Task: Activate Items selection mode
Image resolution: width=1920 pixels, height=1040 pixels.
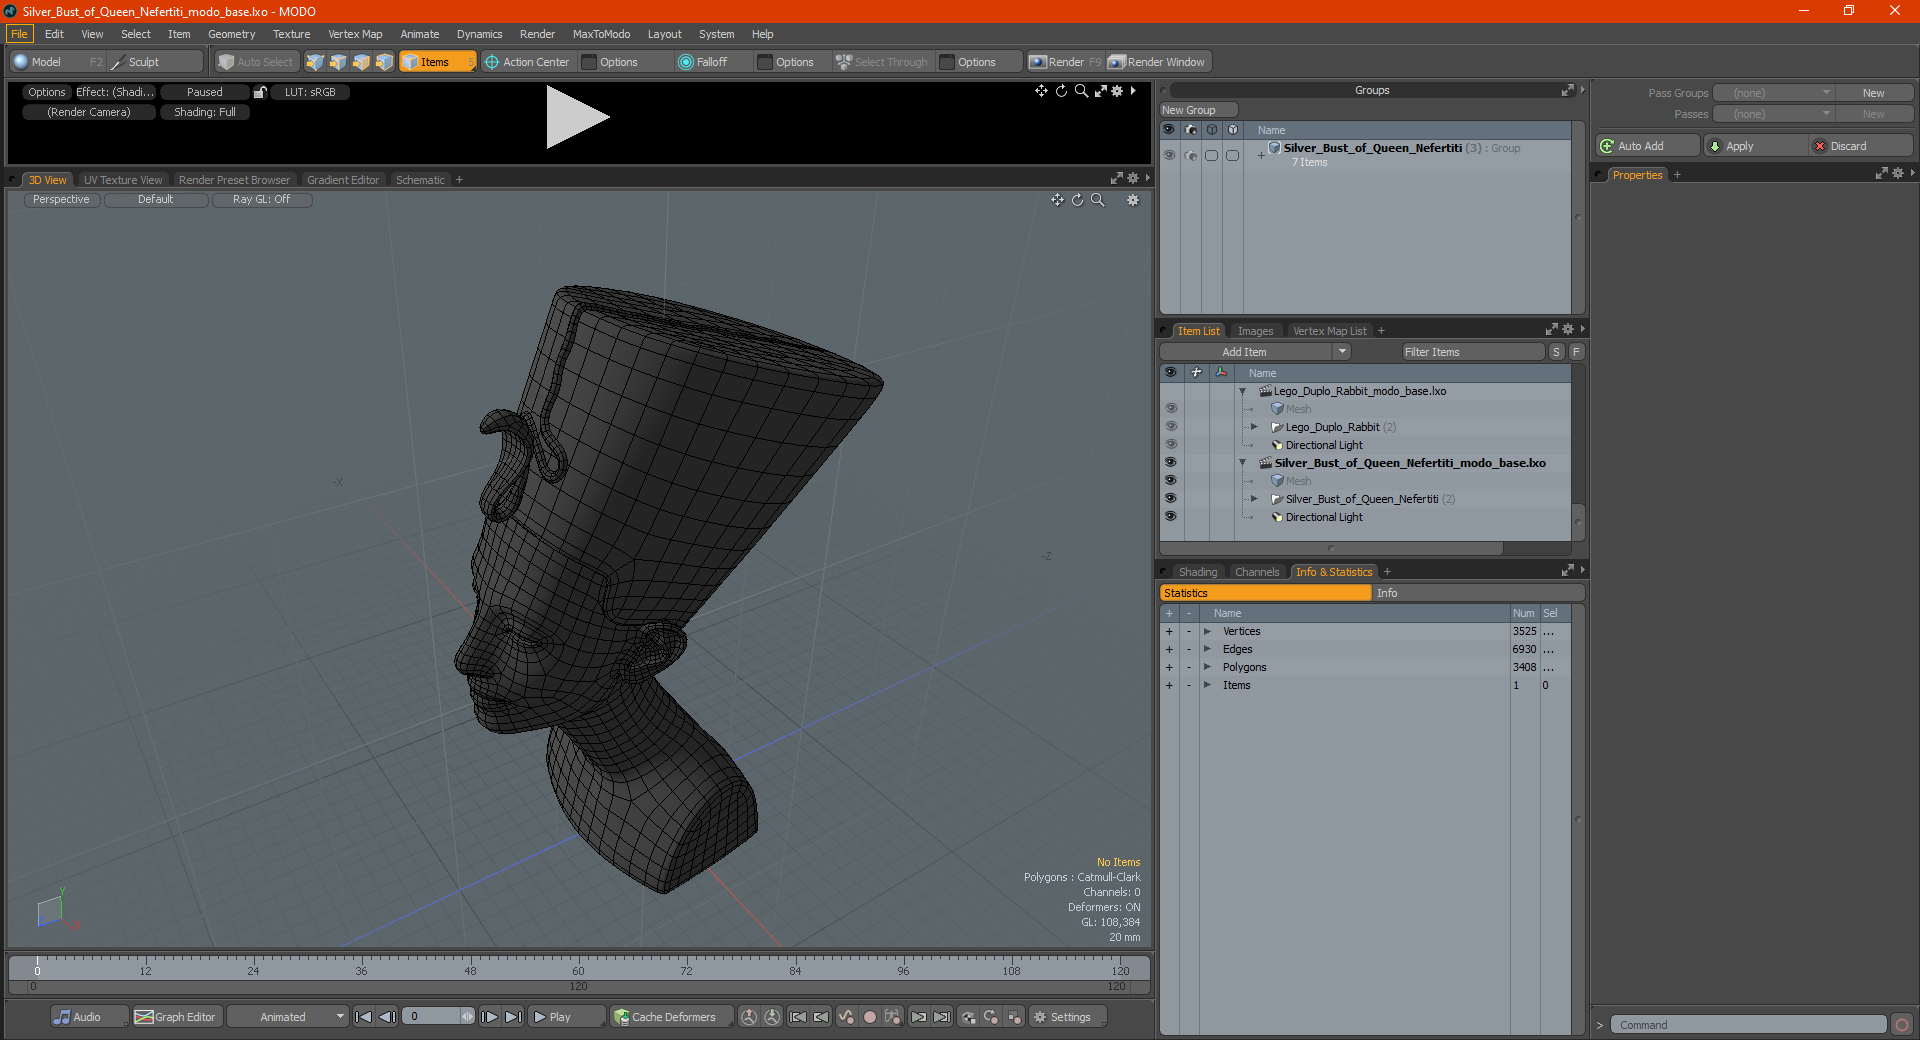Action: click(437, 62)
